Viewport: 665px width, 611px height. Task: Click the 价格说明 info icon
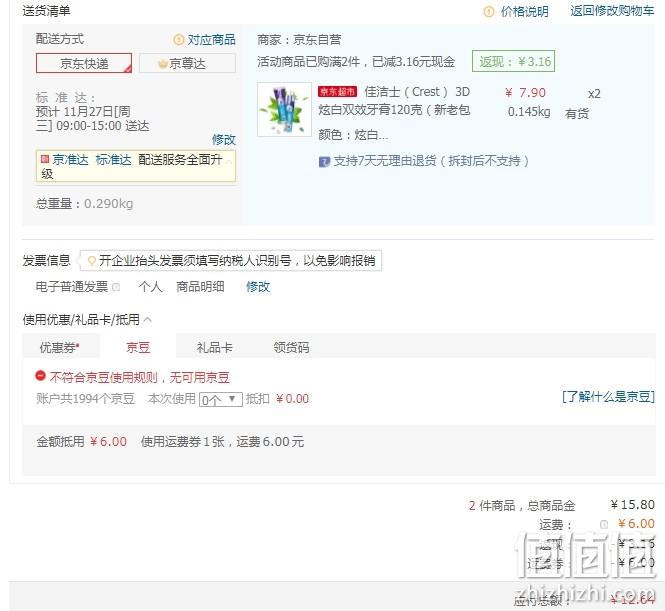(489, 11)
